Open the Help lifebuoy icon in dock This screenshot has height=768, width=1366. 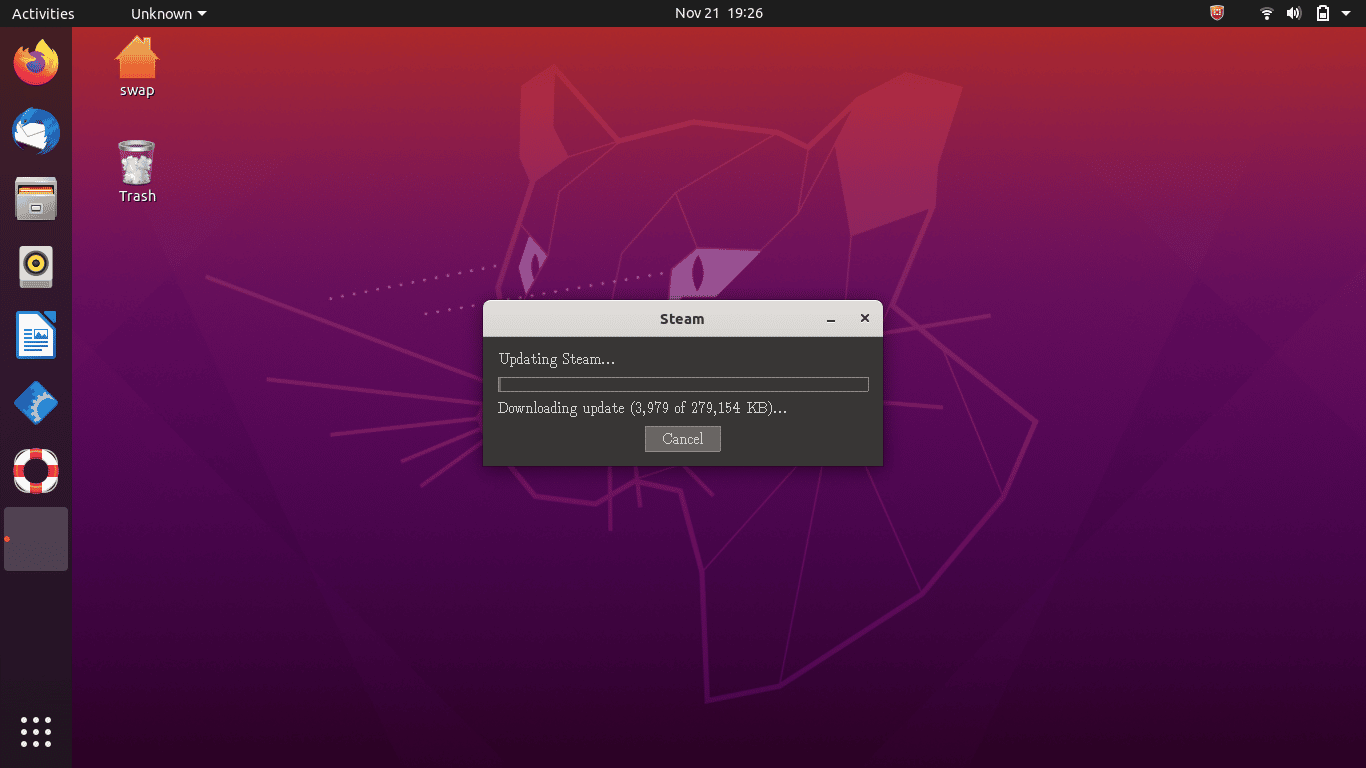(36, 471)
